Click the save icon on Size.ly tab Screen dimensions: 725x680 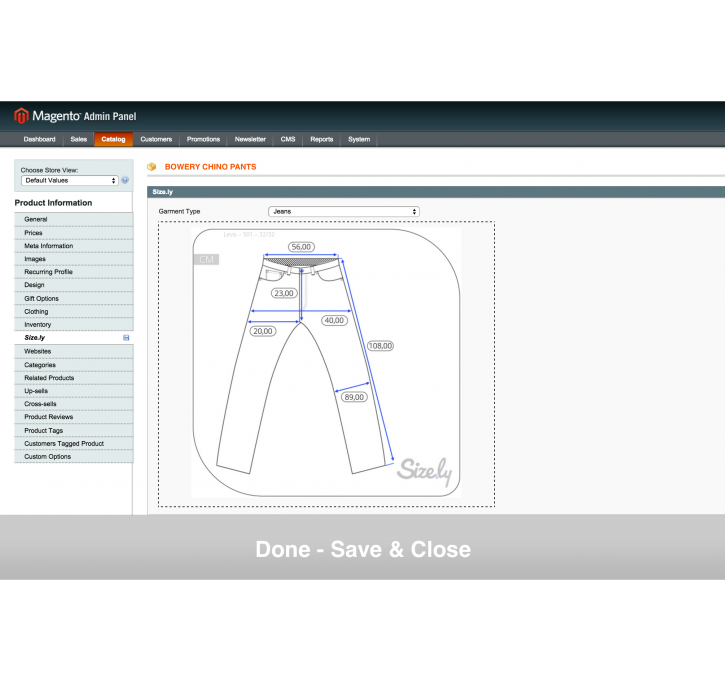pyautogui.click(x=126, y=338)
